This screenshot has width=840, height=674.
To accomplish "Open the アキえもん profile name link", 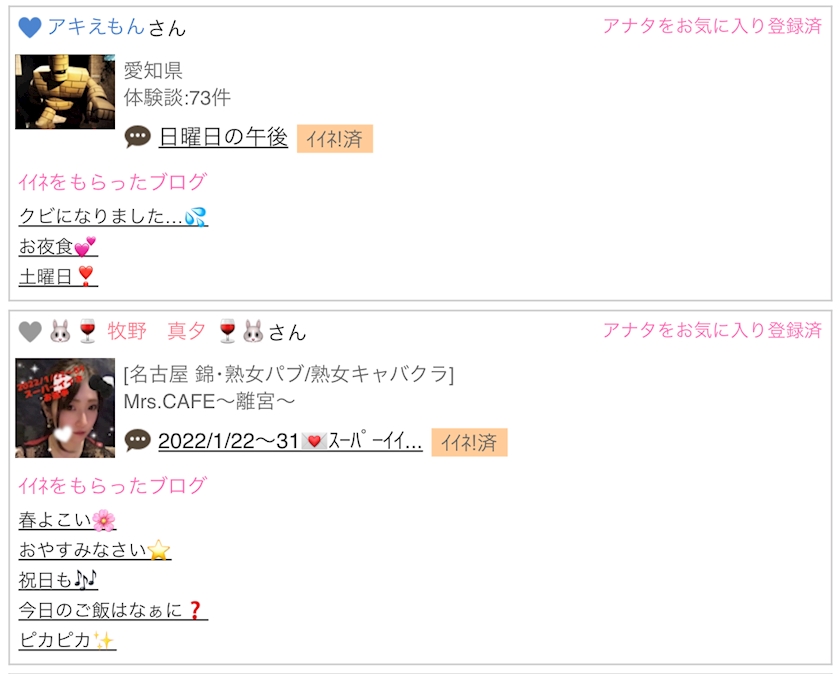I will pyautogui.click(x=96, y=26).
